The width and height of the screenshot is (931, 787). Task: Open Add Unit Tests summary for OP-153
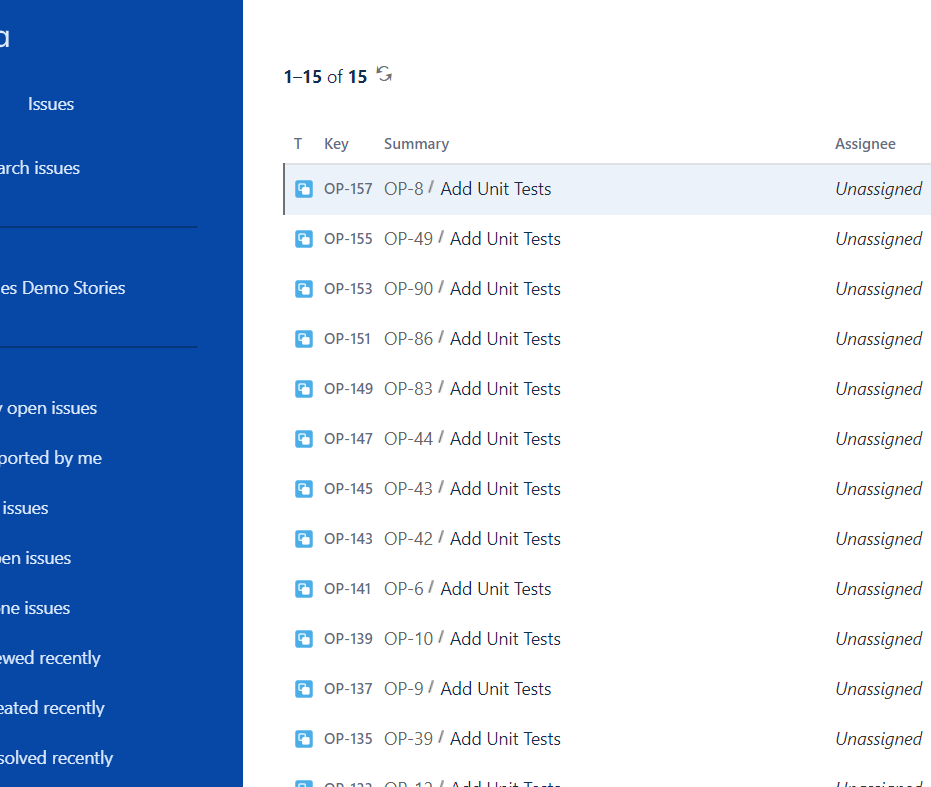pos(505,289)
